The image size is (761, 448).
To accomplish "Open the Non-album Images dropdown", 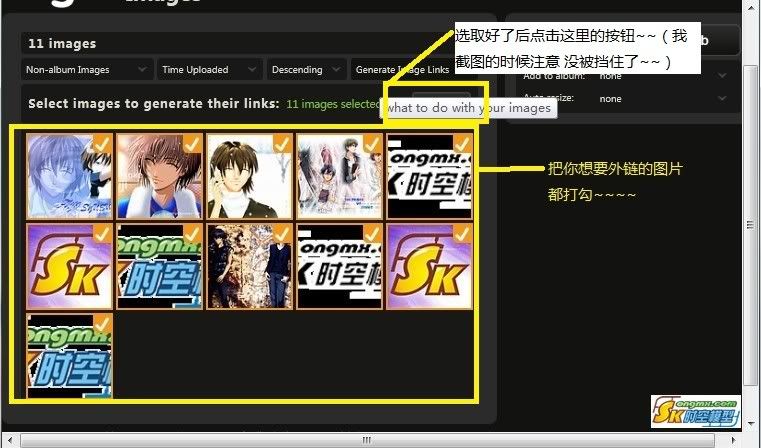I will (x=87, y=69).
